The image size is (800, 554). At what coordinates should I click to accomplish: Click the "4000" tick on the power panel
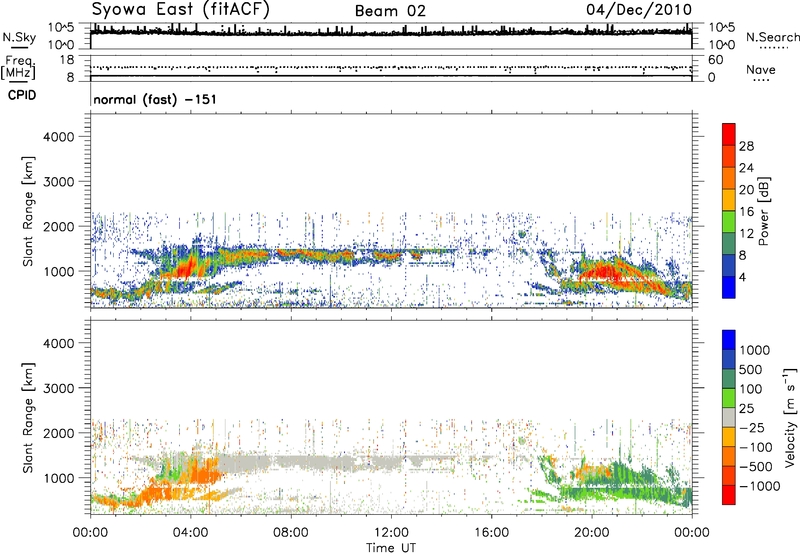click(x=58, y=137)
